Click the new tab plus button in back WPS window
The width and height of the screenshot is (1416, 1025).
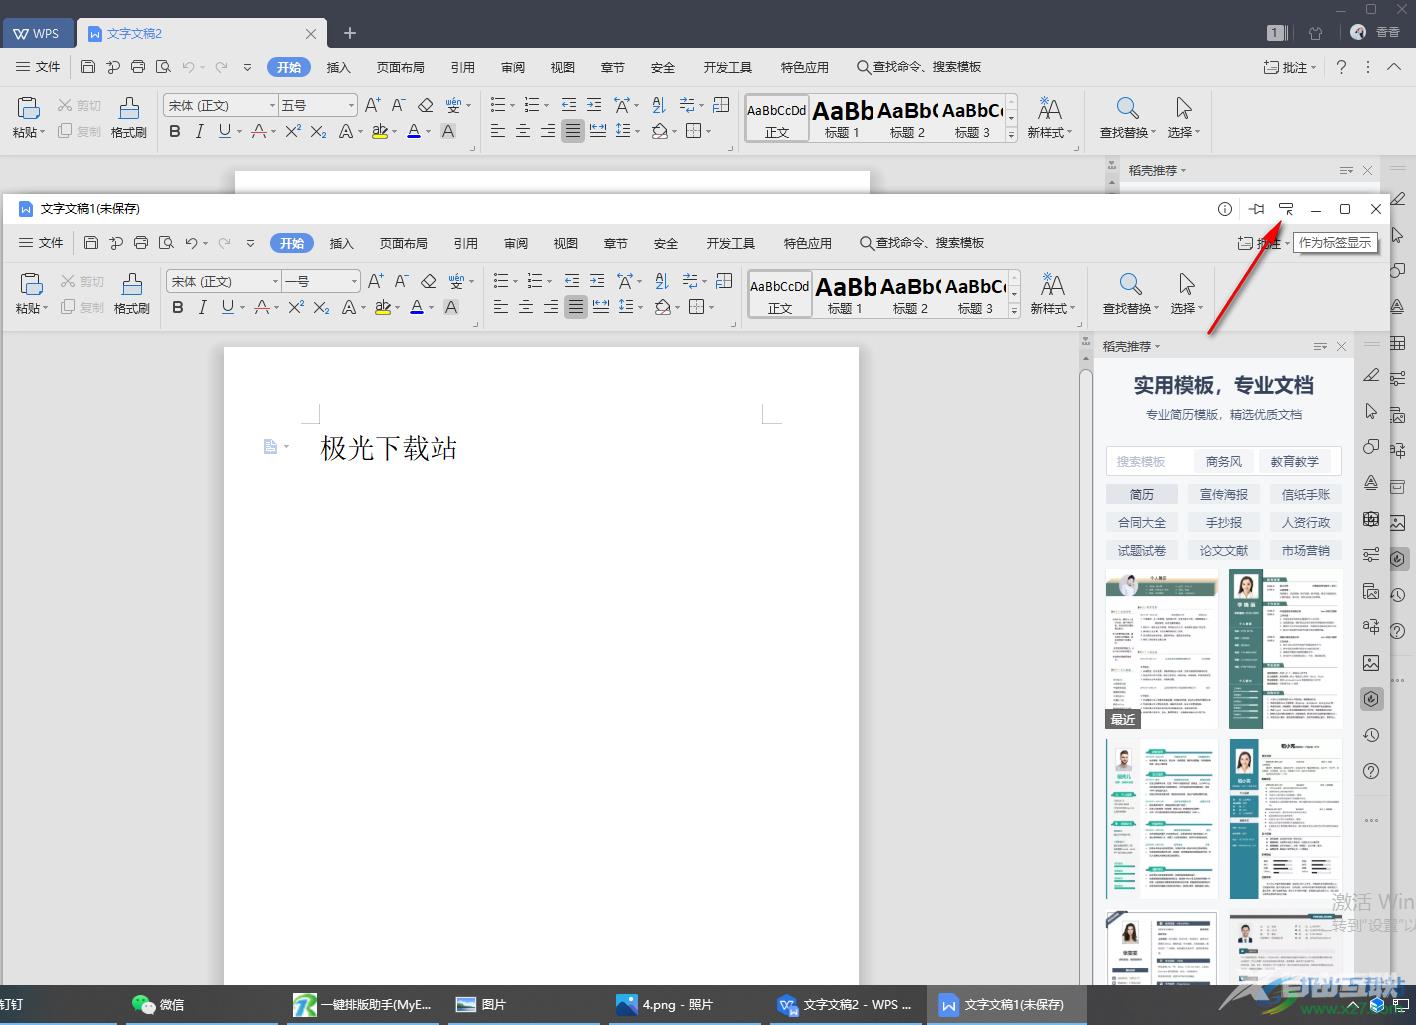click(x=350, y=33)
